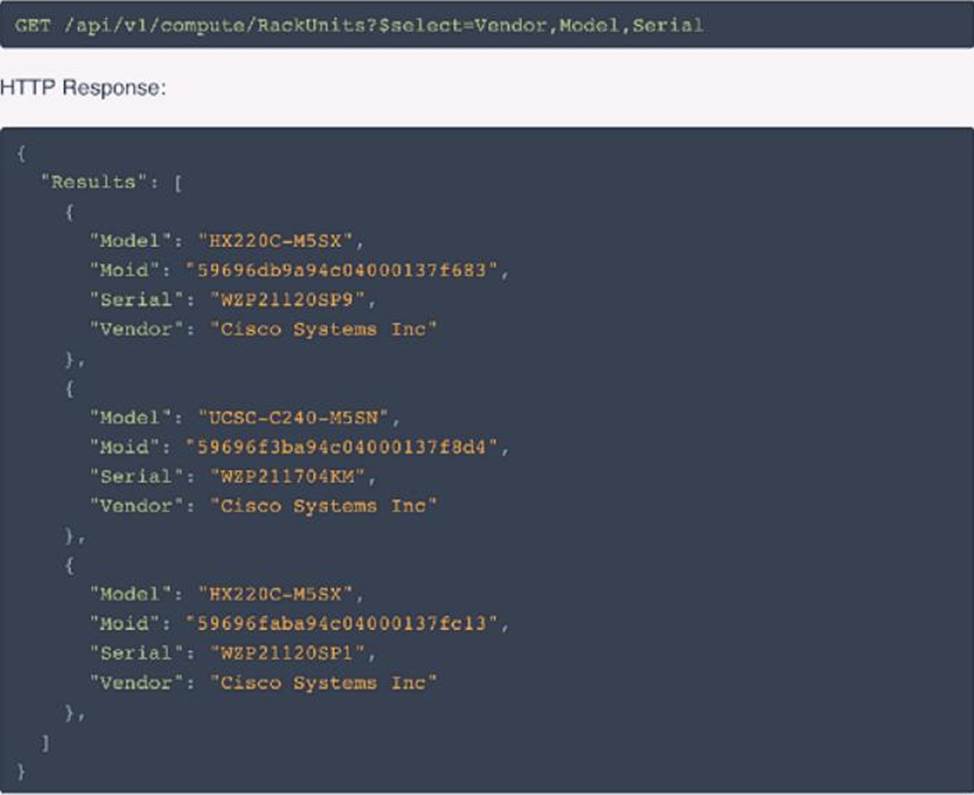The width and height of the screenshot is (974, 795).
Task: Click the "HTTP Response:" label
Action: click(83, 88)
